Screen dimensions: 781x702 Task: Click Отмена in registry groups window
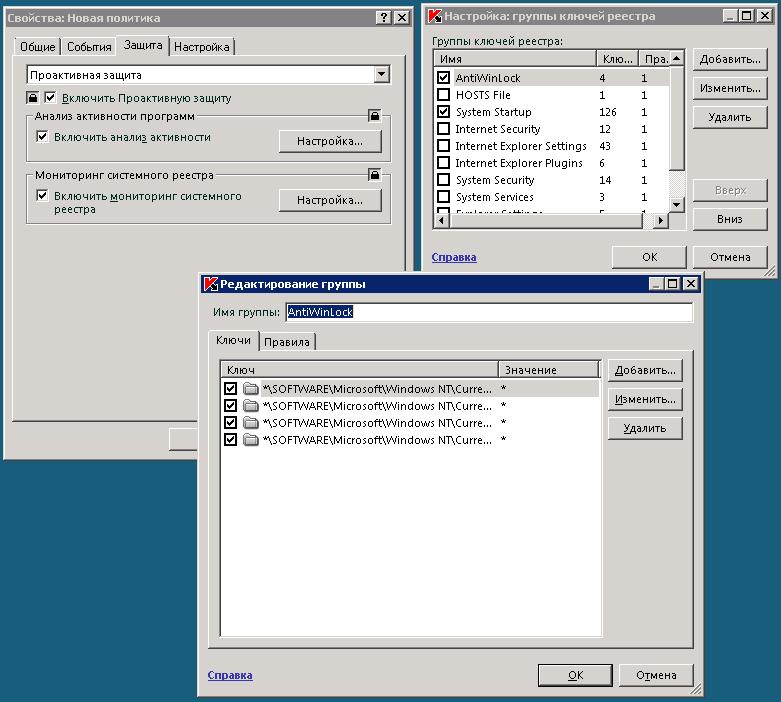pos(730,257)
